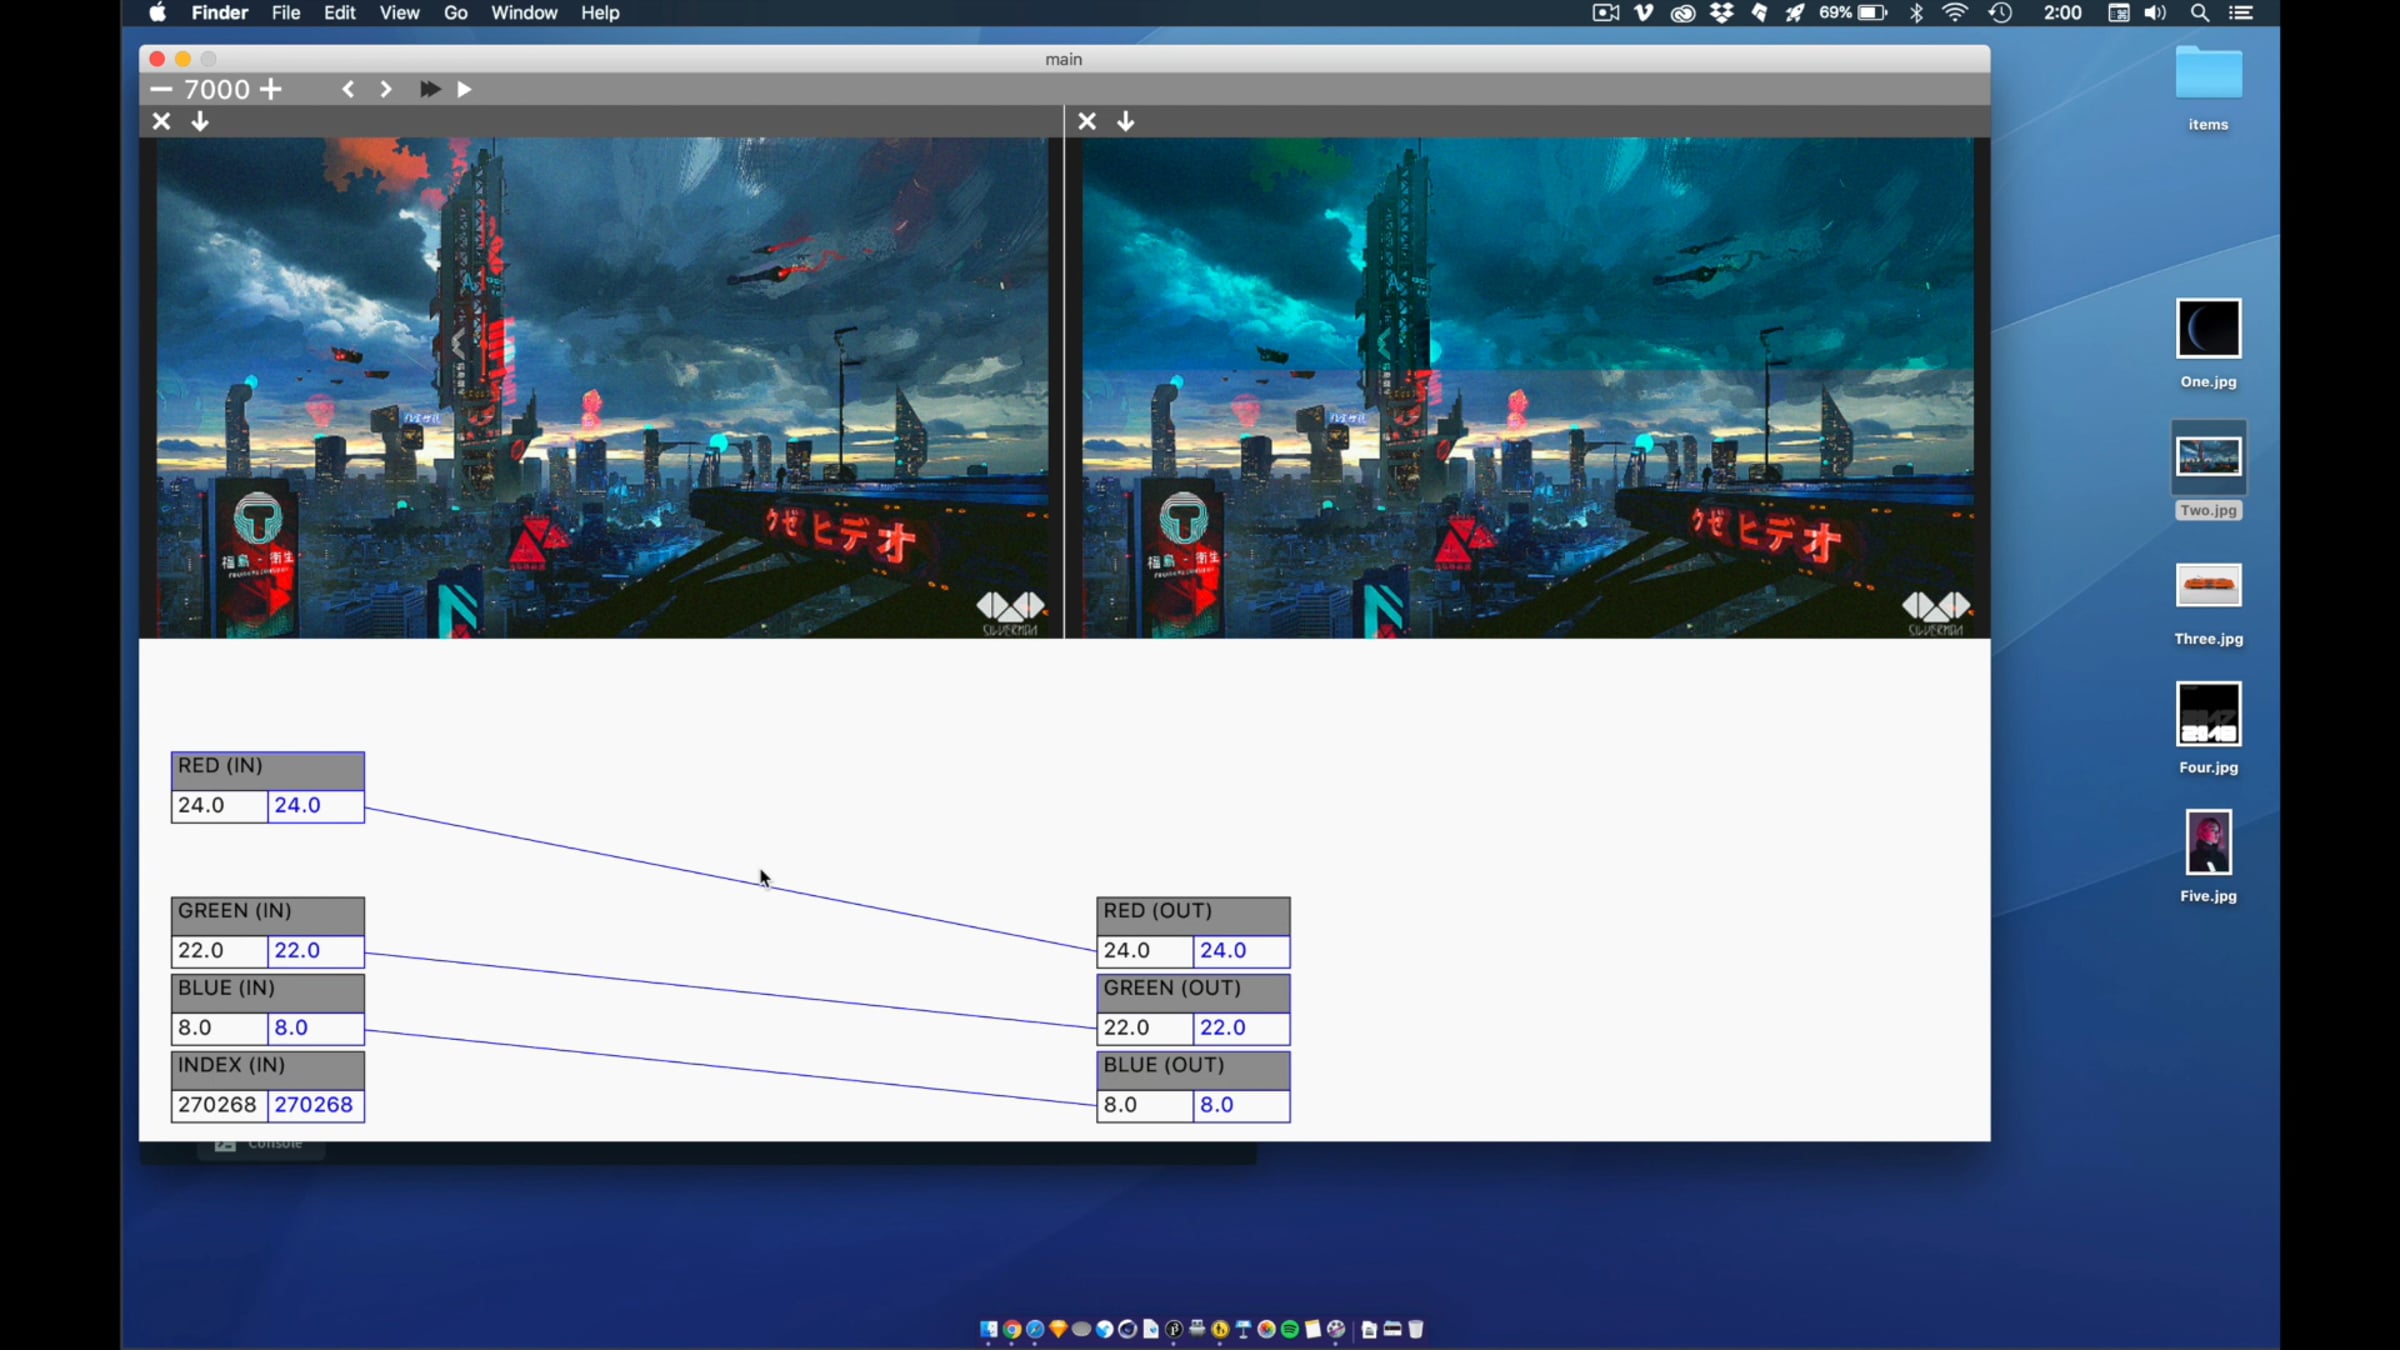Screen dimensions: 2400x1350
Task: Open the volume control menu bar icon
Action: coord(2155,13)
